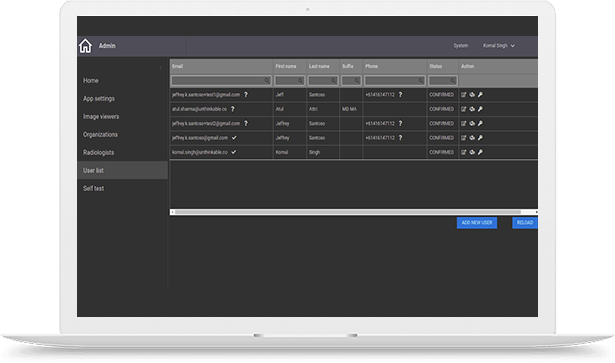Open the Komal Singh user dropdown
This screenshot has height=363, width=615.
(x=499, y=46)
